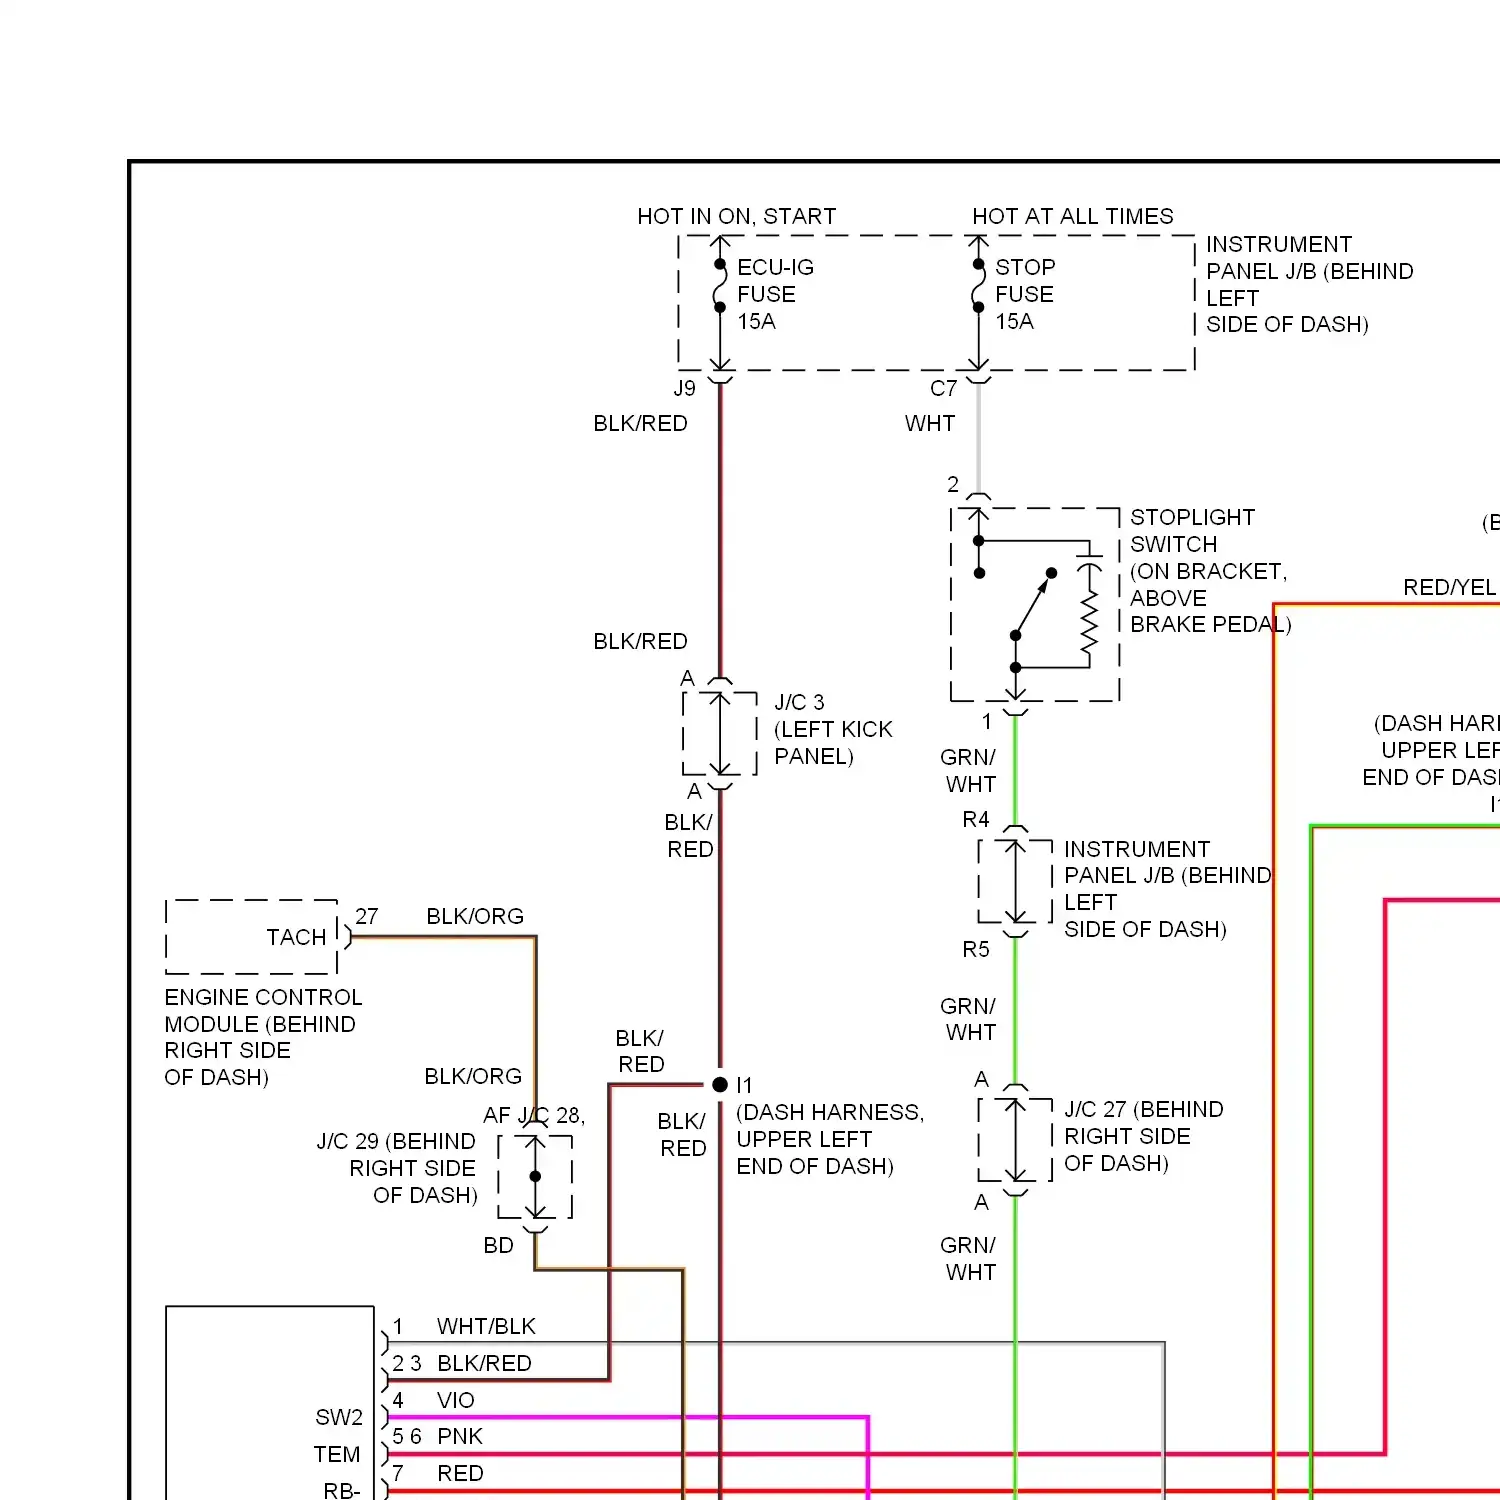Click the AF J/C 28 label
Screen dimensions: 1500x1500
pos(534,1115)
